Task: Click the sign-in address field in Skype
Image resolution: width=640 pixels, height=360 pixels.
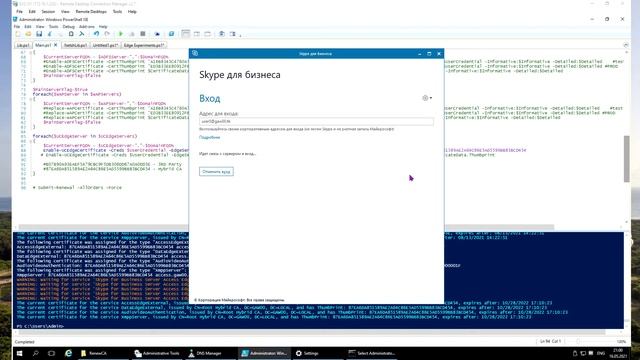Action: [x=316, y=121]
